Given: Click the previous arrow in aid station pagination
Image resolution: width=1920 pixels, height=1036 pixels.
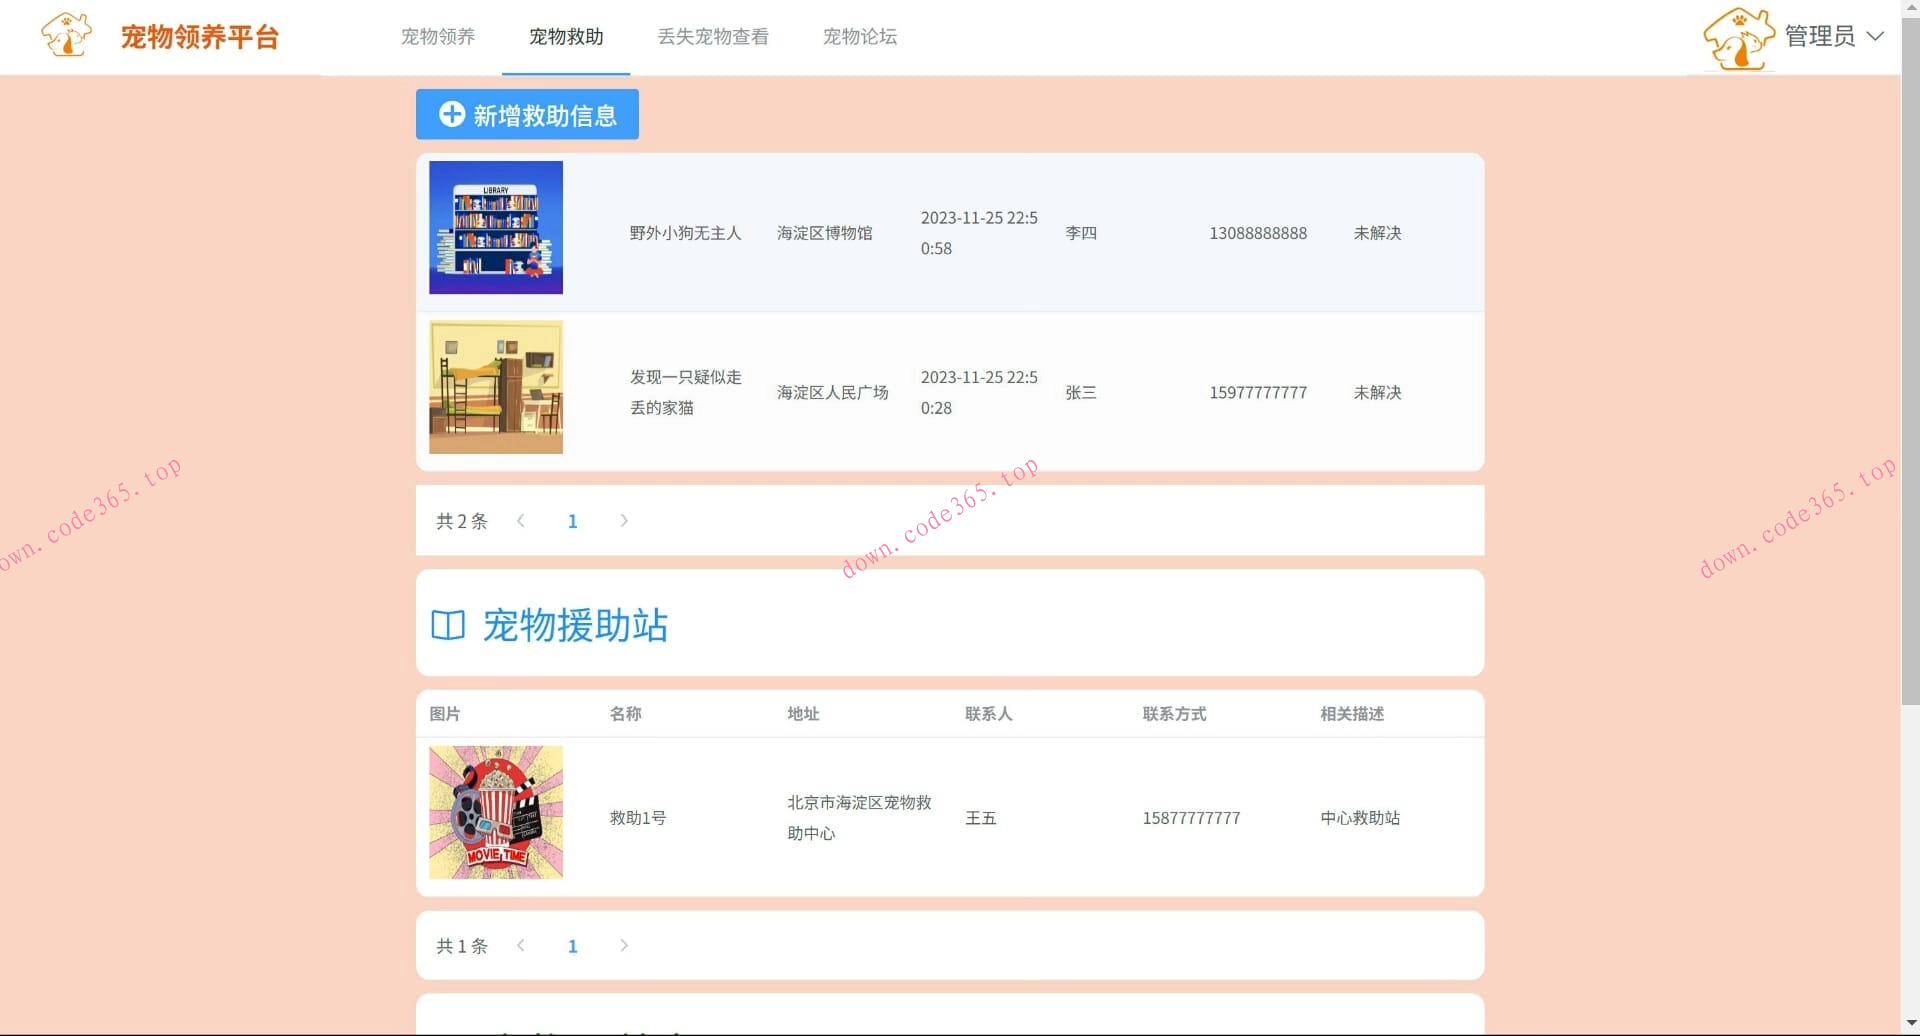Looking at the screenshot, I should (x=521, y=945).
